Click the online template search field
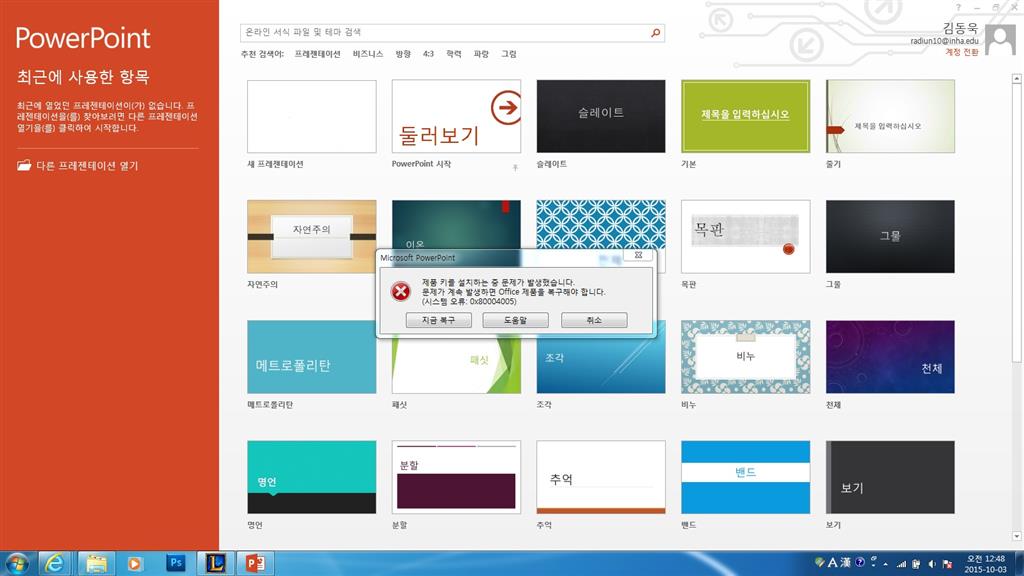 444,33
